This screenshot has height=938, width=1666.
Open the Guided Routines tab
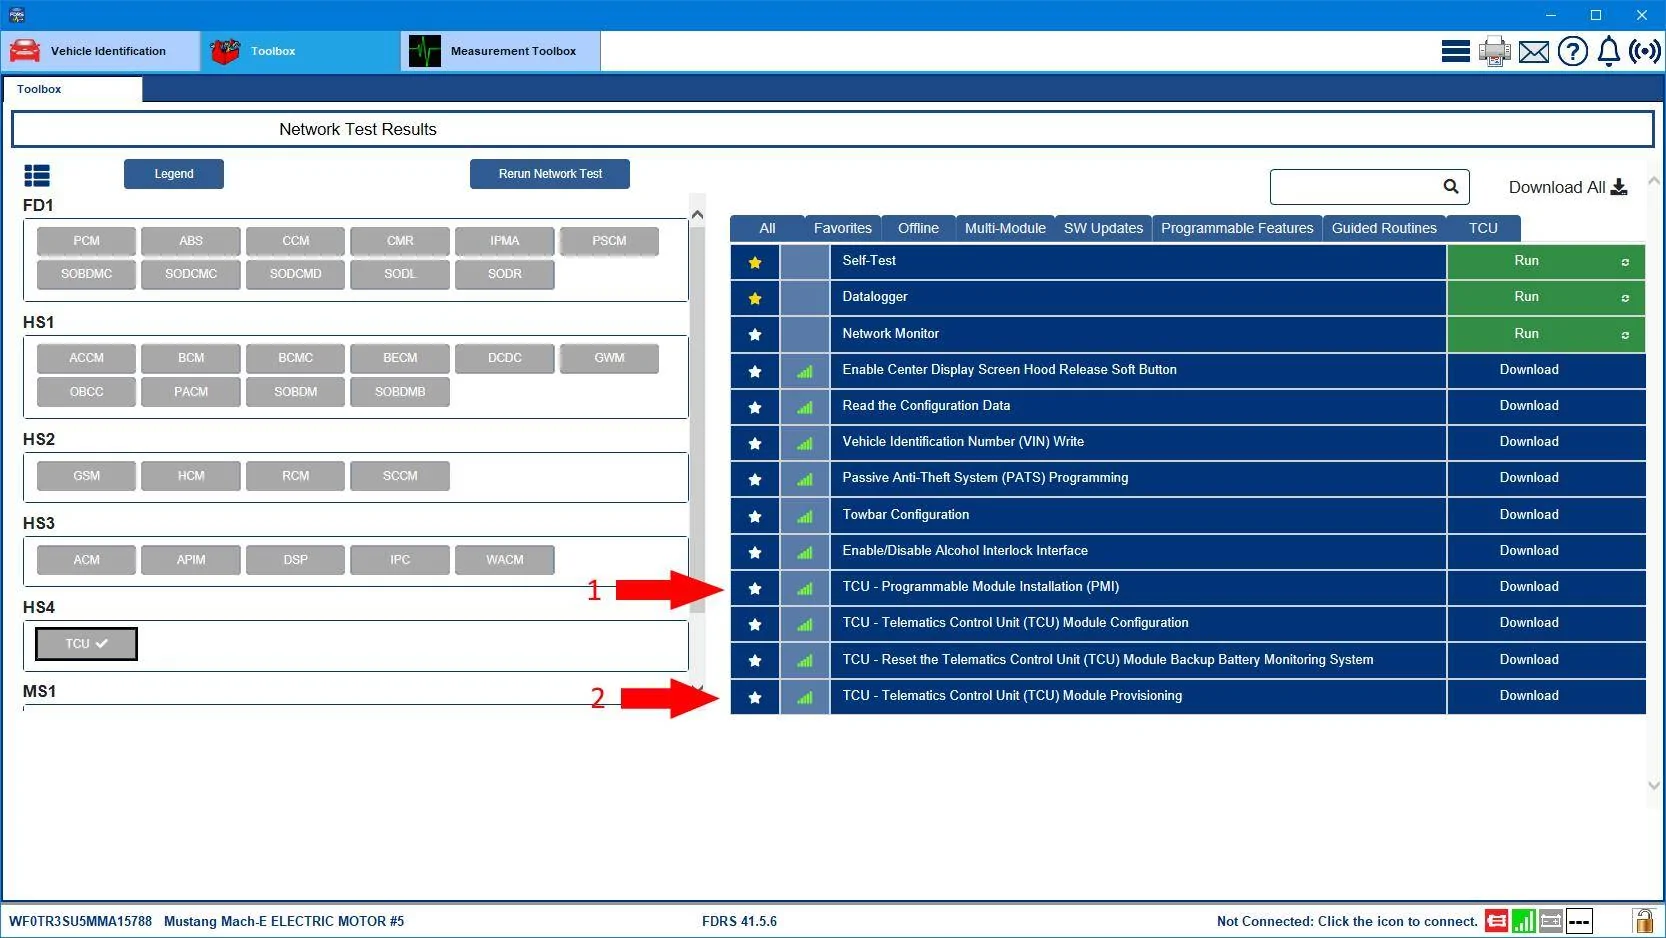point(1384,228)
